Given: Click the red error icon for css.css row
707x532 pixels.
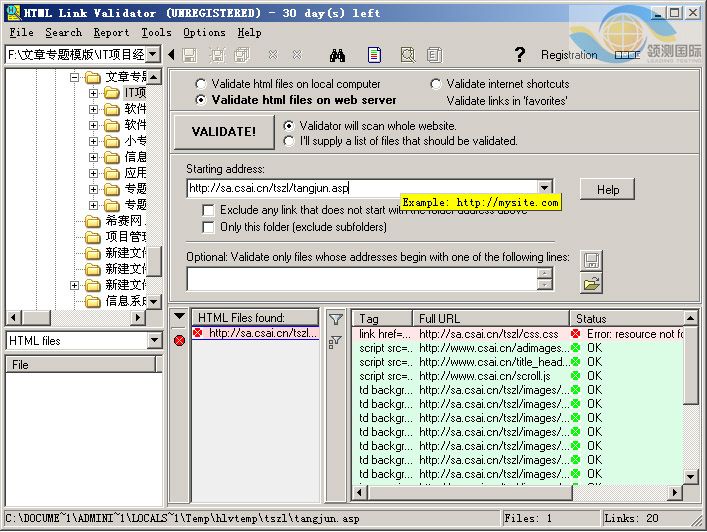Looking at the screenshot, I should point(575,334).
